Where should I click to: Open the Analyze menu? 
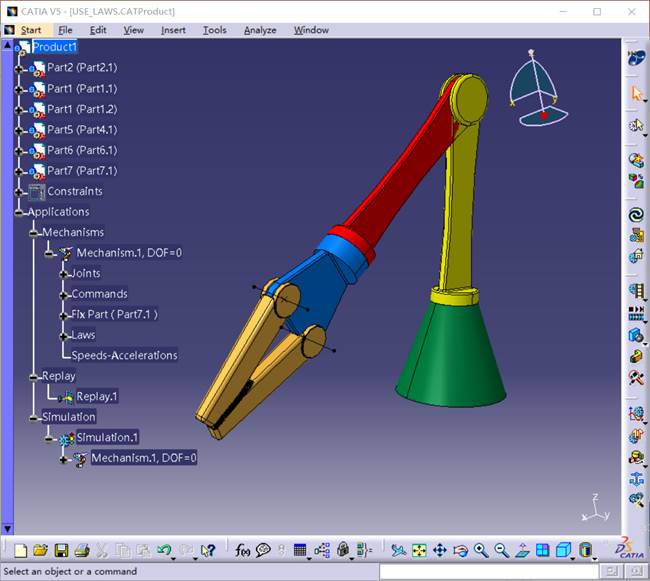point(260,30)
